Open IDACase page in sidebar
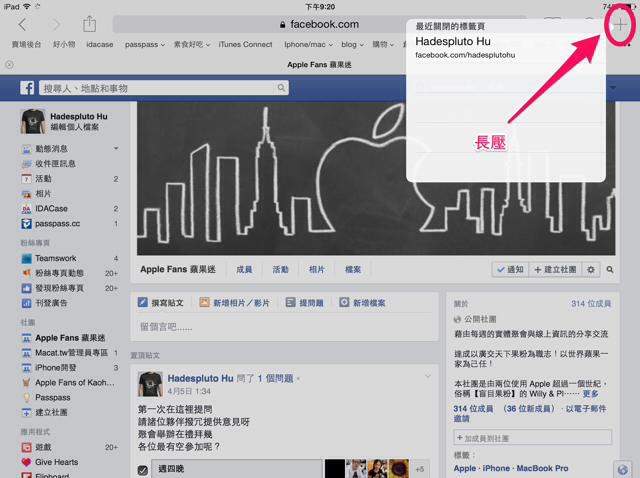This screenshot has height=478, width=640. (x=51, y=209)
